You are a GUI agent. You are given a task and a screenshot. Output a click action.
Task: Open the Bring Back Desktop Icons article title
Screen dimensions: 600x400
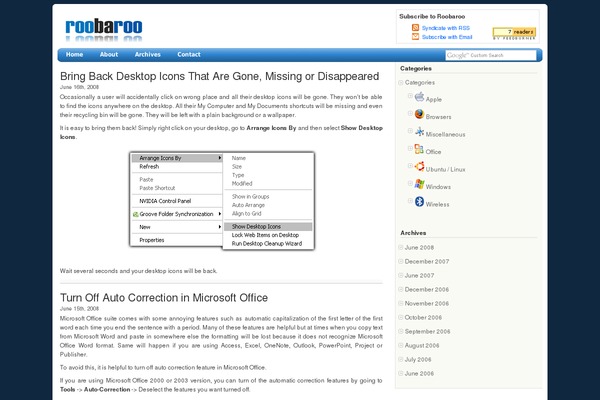[219, 76]
